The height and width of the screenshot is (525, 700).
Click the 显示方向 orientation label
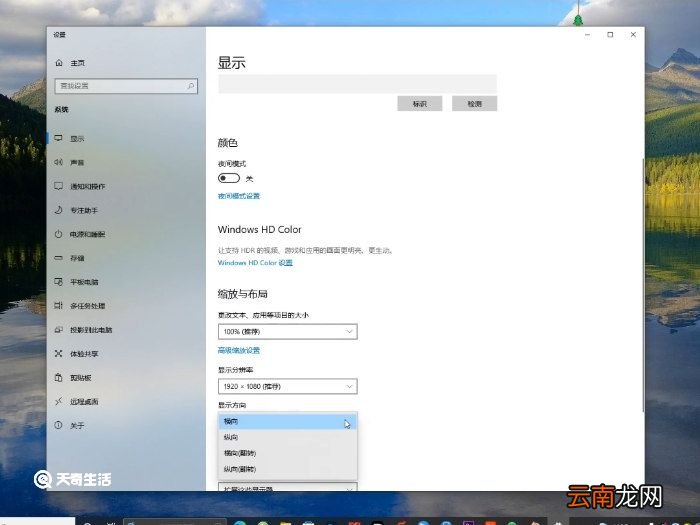point(232,405)
